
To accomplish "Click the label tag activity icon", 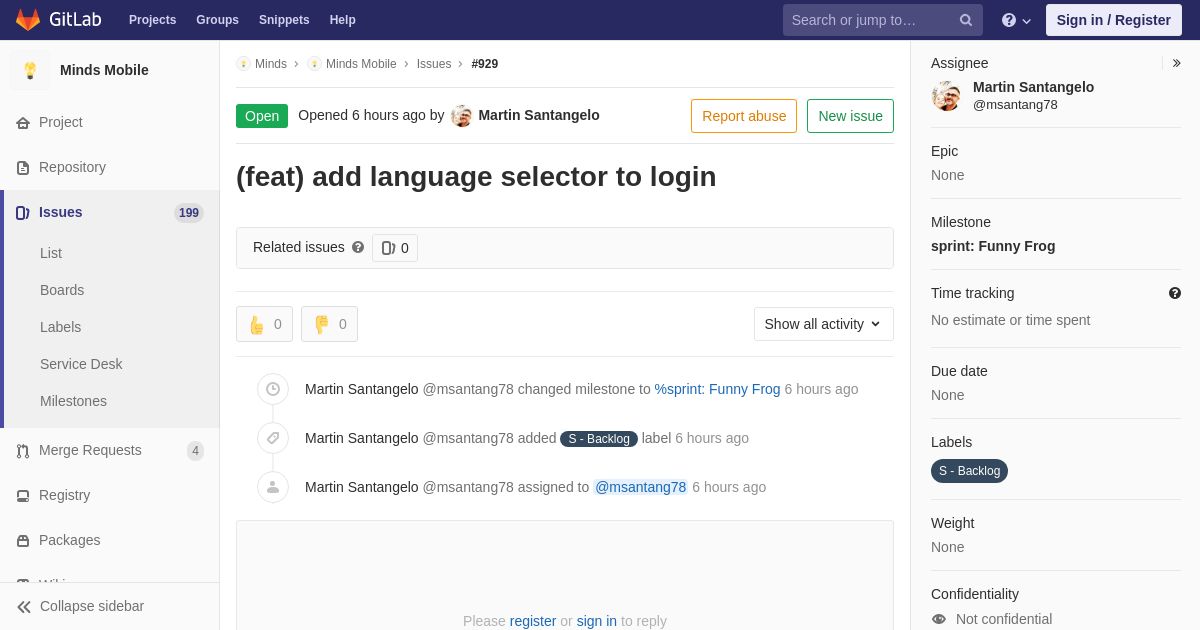I will pos(273,438).
